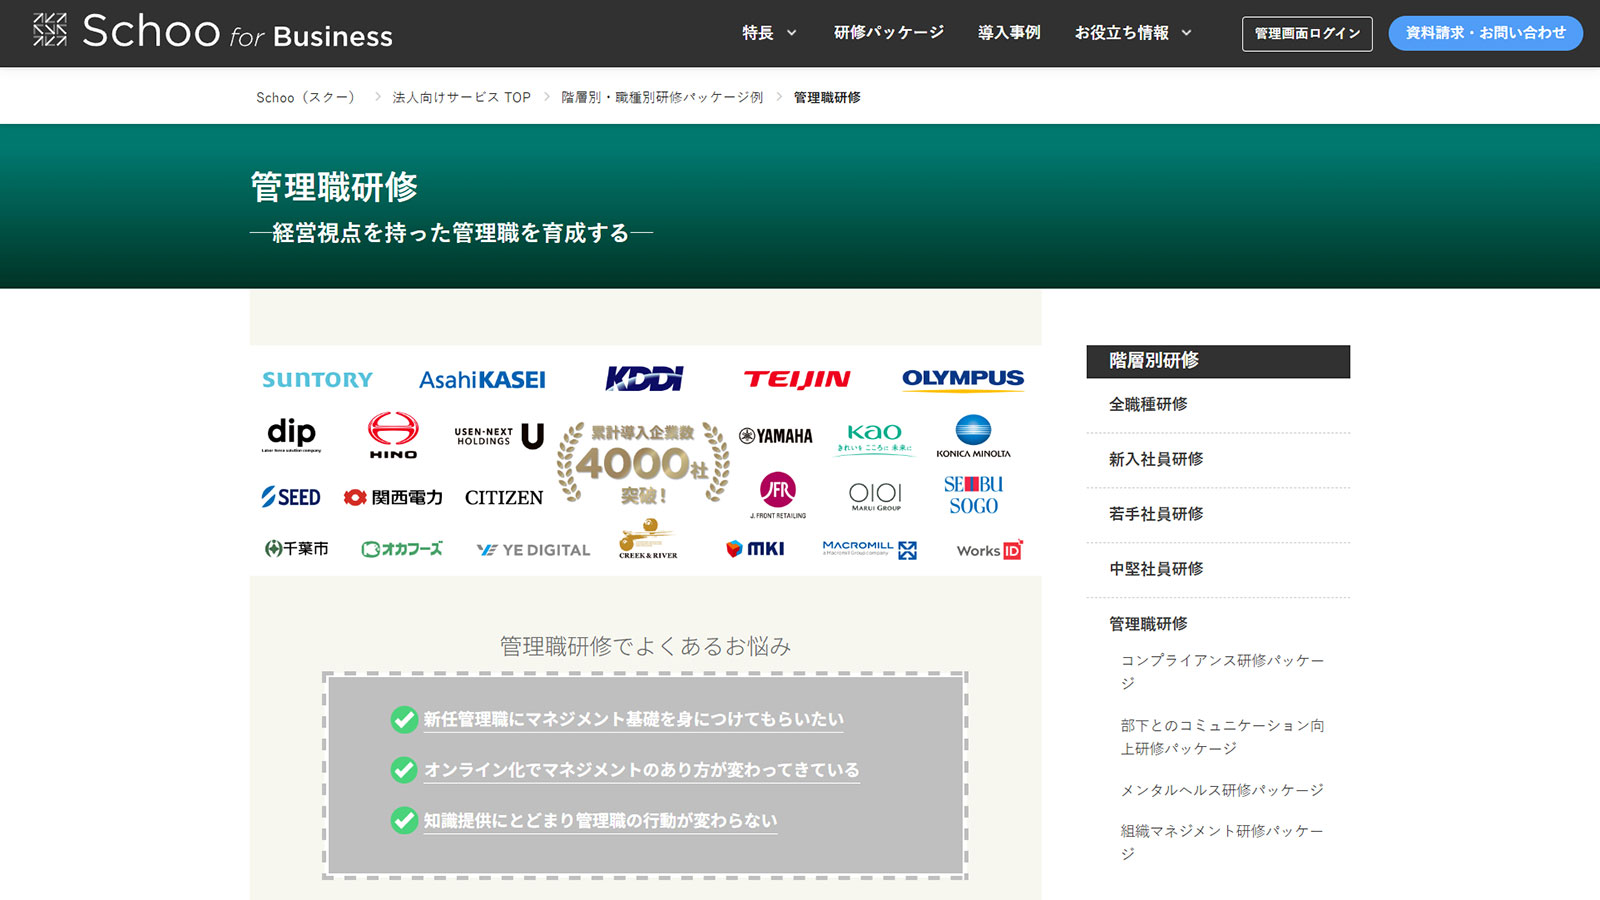Click the 資料請求・お問い合わせ button

pyautogui.click(x=1485, y=33)
